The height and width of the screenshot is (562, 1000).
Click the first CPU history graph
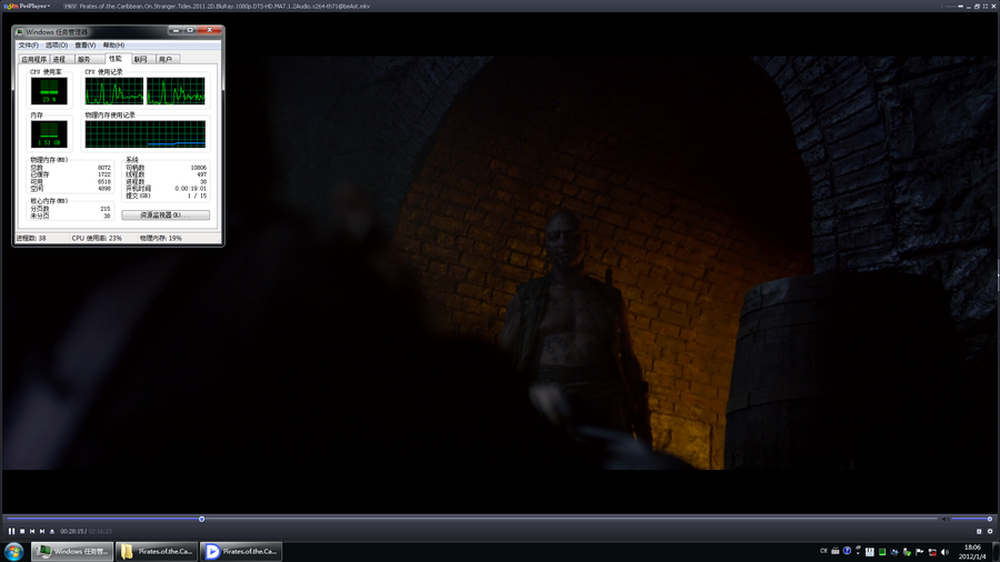pos(114,91)
